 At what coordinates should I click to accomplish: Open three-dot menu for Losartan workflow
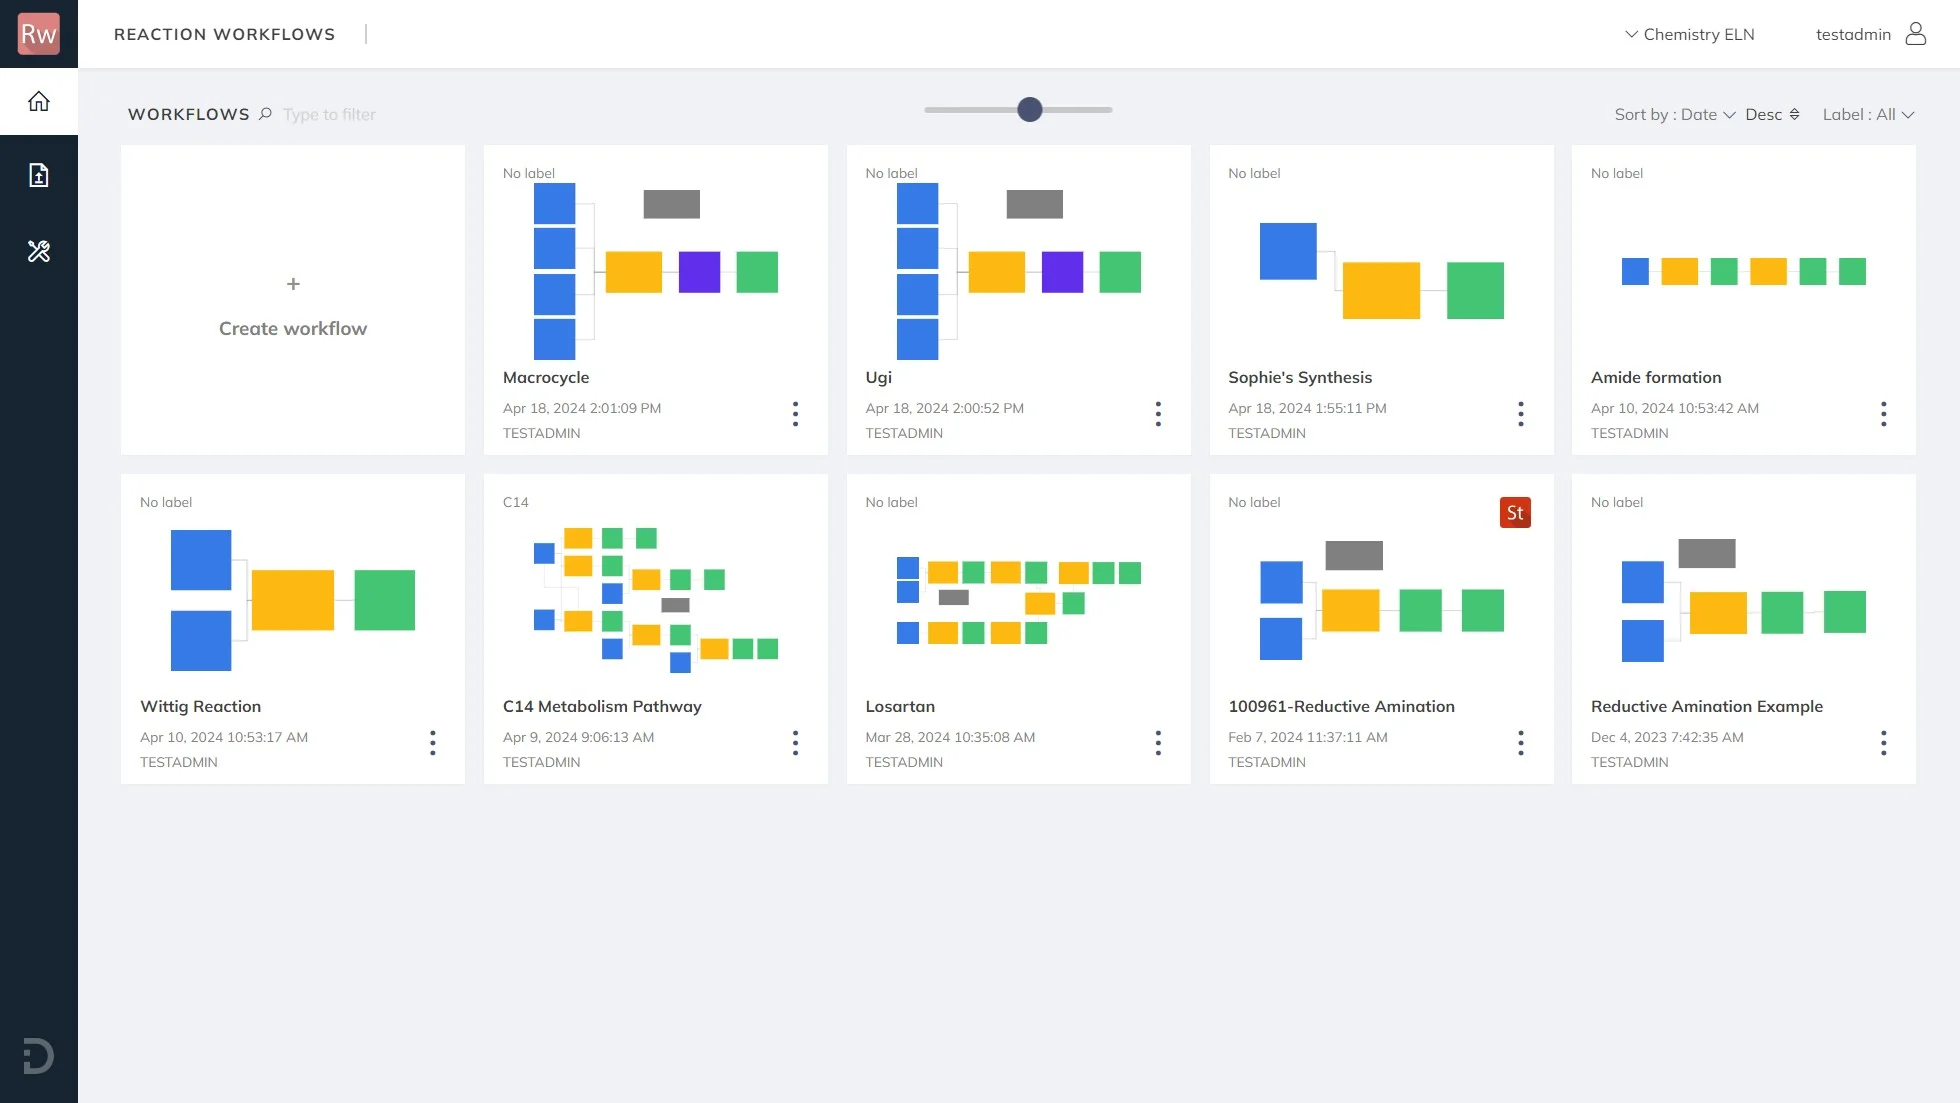[x=1158, y=743]
